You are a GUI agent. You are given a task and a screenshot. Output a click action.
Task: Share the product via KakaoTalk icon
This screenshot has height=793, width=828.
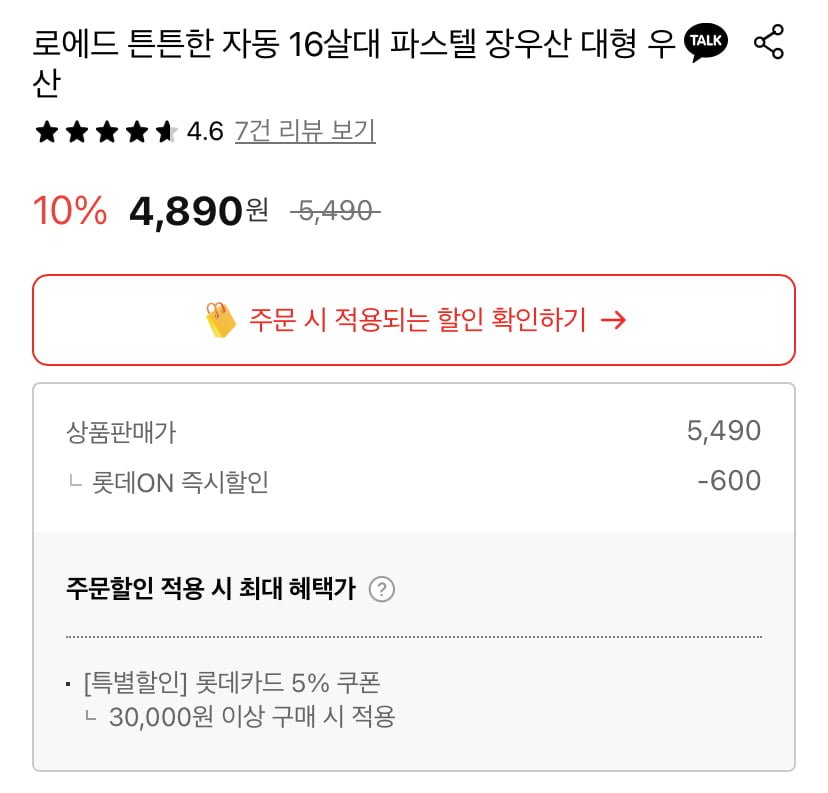click(x=705, y=43)
